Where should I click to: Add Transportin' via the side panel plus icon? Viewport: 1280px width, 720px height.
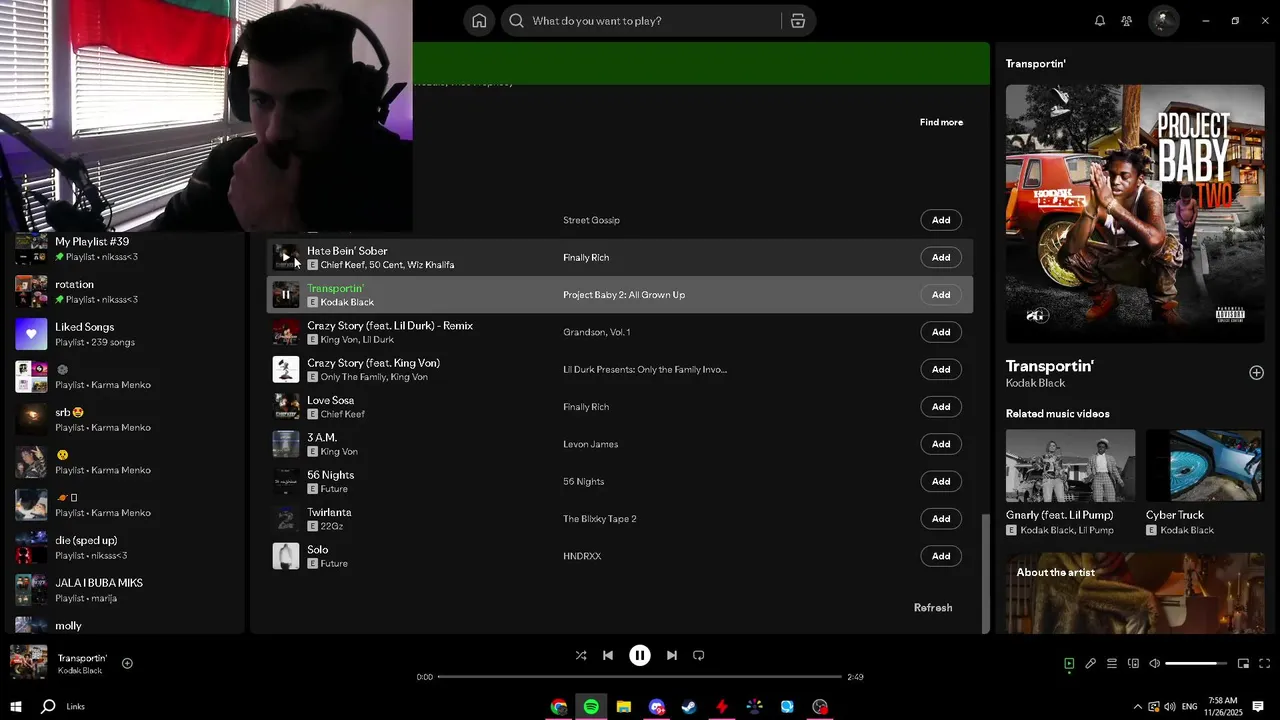(1256, 372)
